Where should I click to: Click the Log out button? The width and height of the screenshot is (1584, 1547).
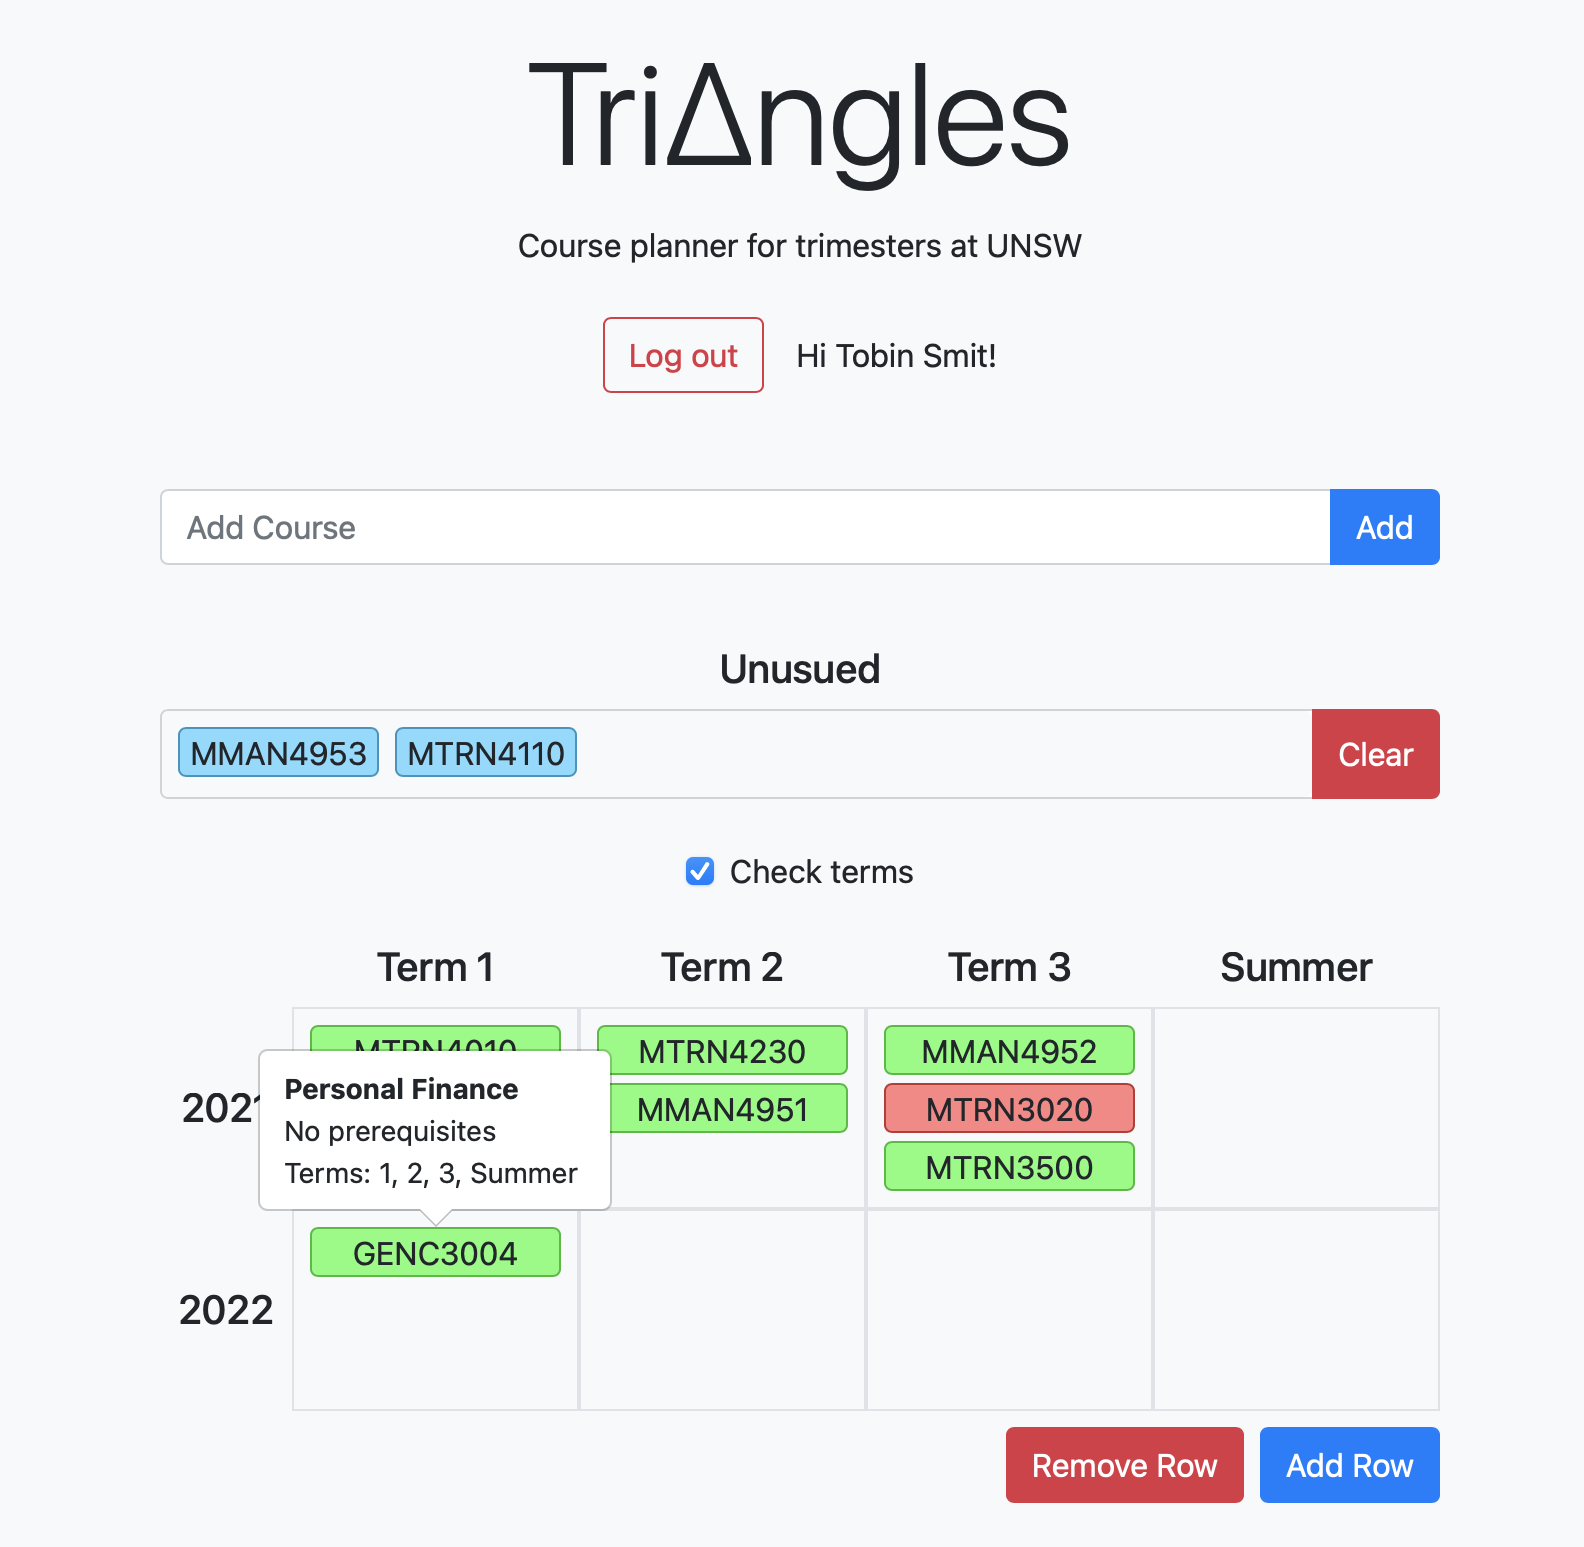tap(683, 355)
